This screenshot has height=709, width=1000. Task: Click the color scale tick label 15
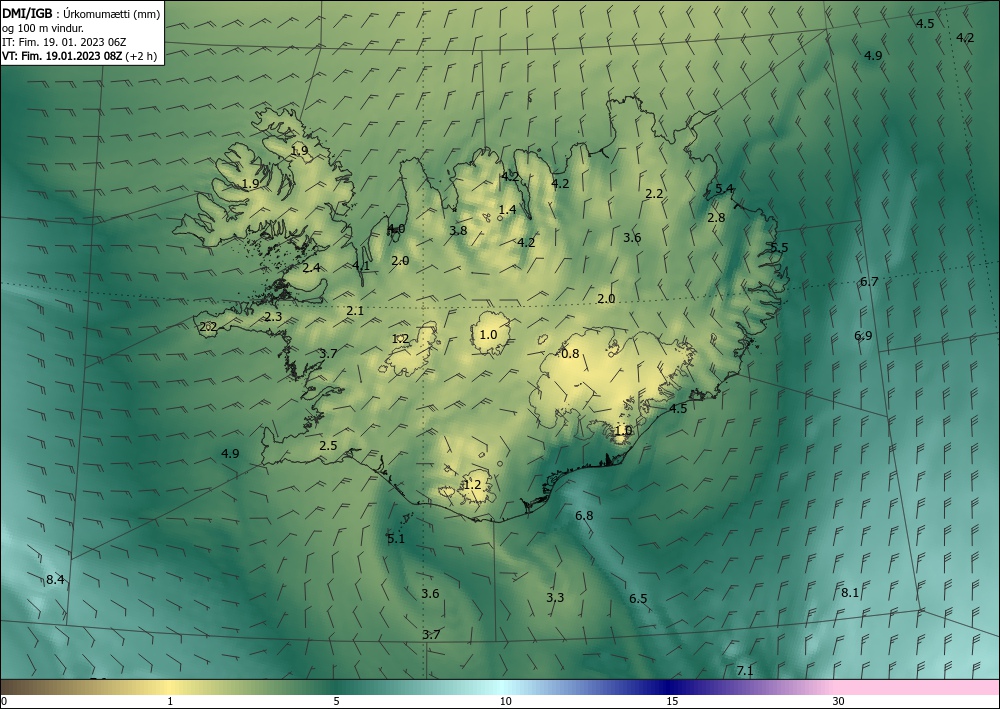pyautogui.click(x=672, y=701)
